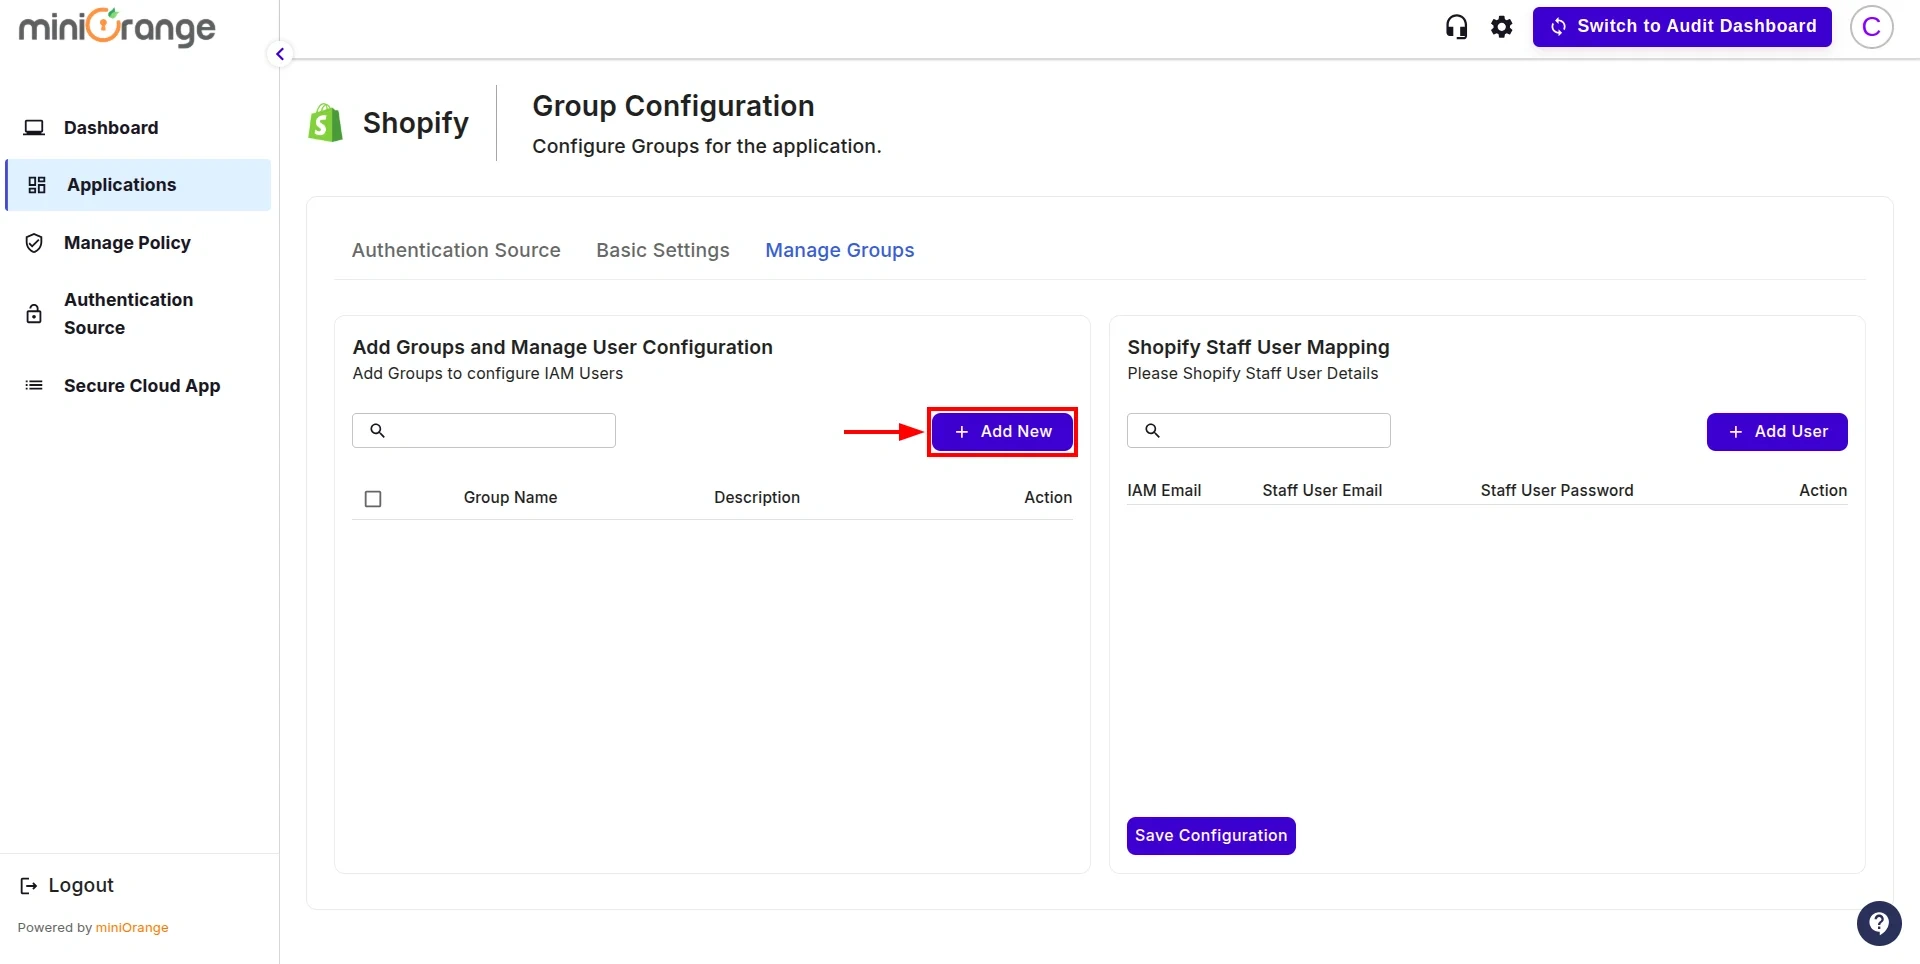Viewport: 1920px width, 964px height.
Task: Click the help question mark icon
Action: (1879, 923)
